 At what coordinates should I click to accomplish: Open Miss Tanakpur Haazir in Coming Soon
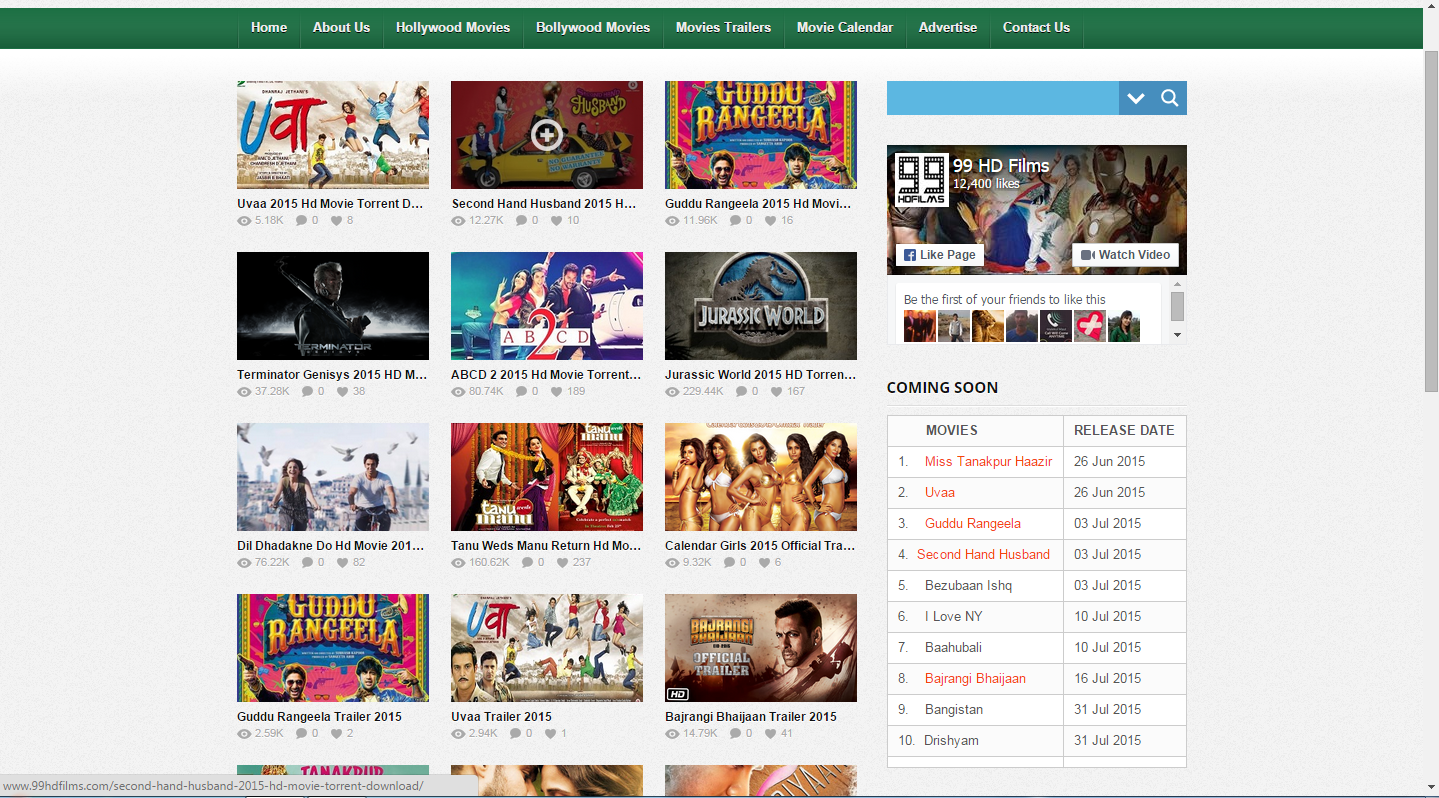[x=988, y=462]
